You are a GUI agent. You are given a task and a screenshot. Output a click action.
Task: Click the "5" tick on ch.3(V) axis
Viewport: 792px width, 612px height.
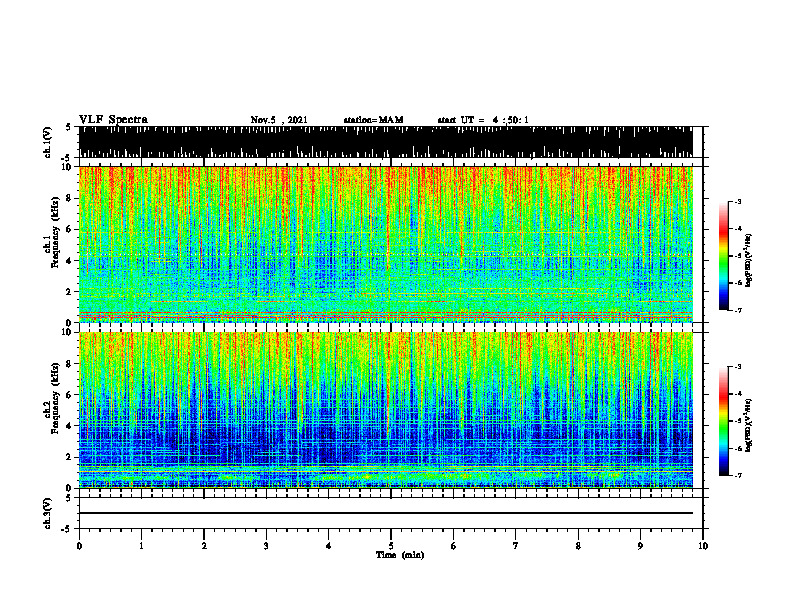[69, 498]
